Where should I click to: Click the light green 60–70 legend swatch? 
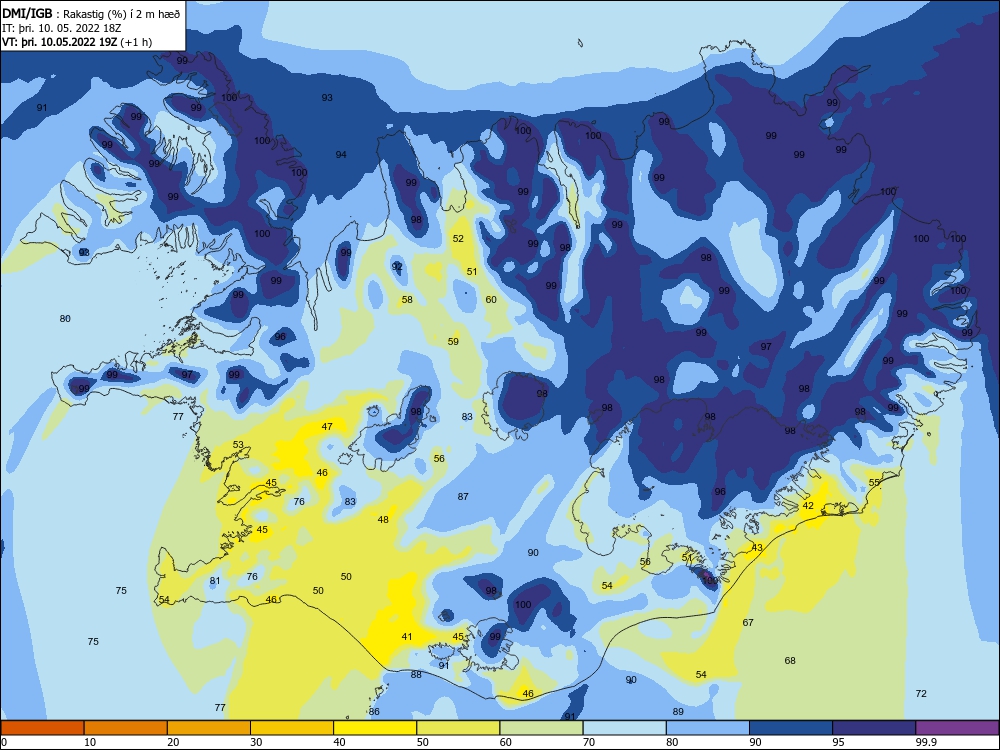click(541, 728)
